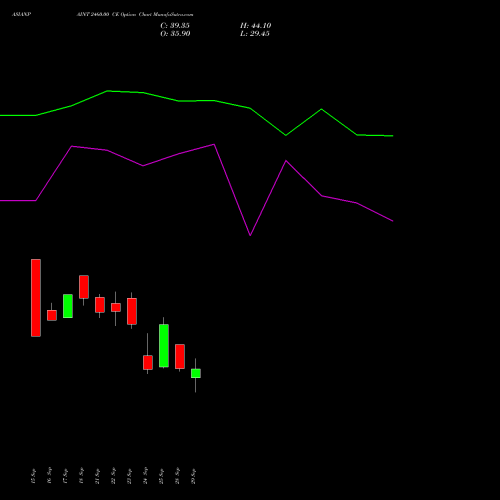This screenshot has height=500, width=500.
Task: Select the tall green candle for 25 Sep
Action: point(164,345)
